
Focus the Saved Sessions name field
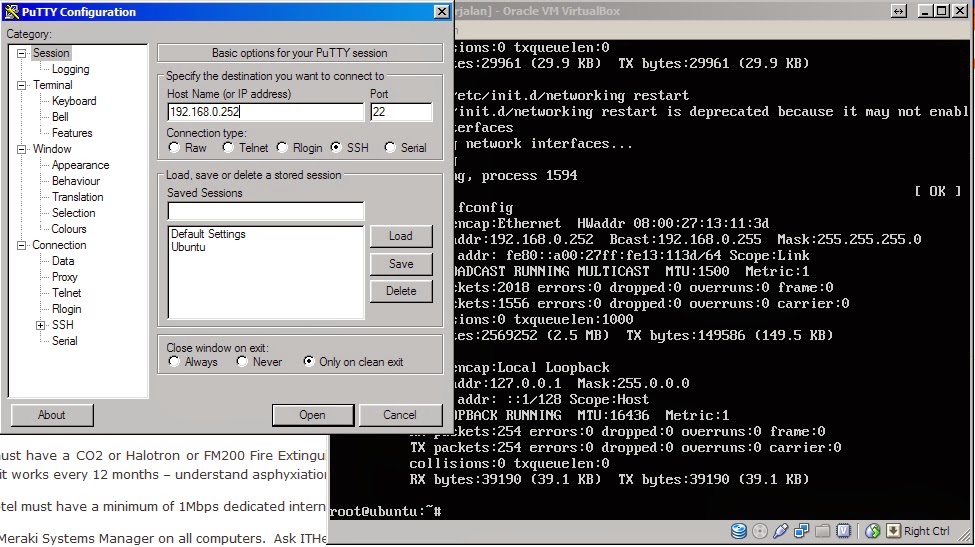coord(266,211)
